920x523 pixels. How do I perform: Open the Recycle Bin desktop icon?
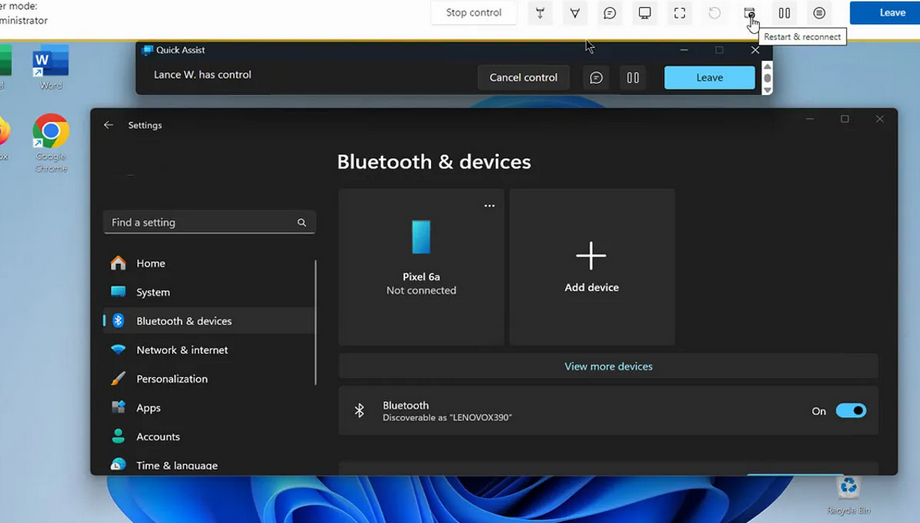click(x=848, y=496)
